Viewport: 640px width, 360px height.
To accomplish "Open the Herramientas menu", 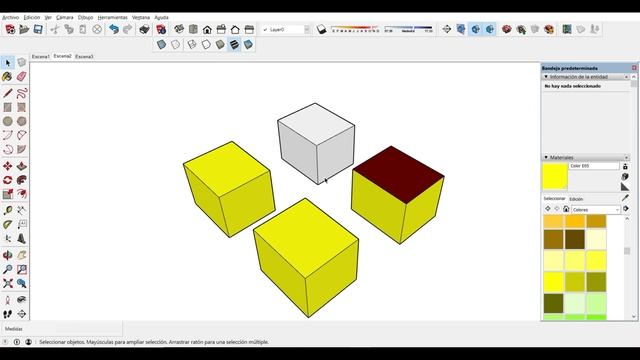I will click(112, 18).
